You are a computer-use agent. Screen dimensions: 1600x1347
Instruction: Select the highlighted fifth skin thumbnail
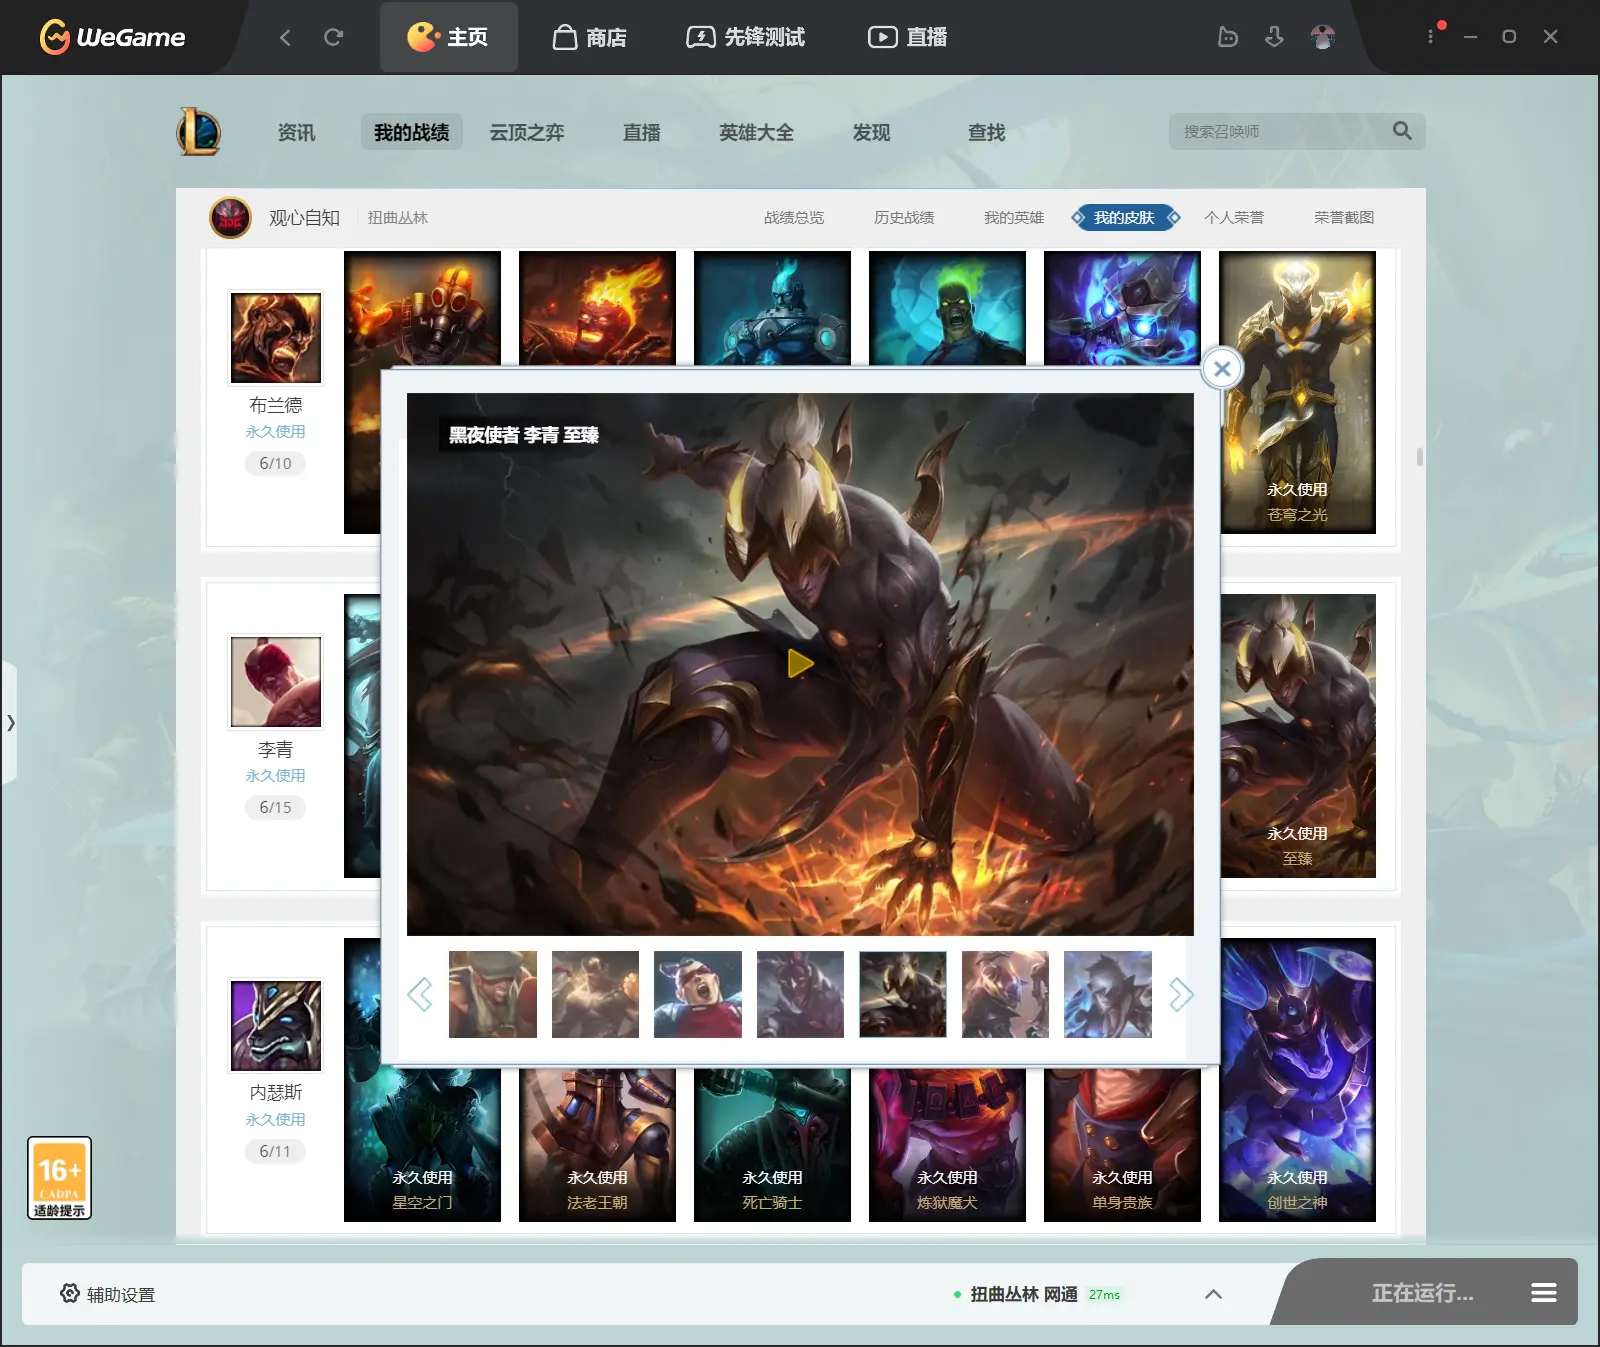tap(903, 994)
